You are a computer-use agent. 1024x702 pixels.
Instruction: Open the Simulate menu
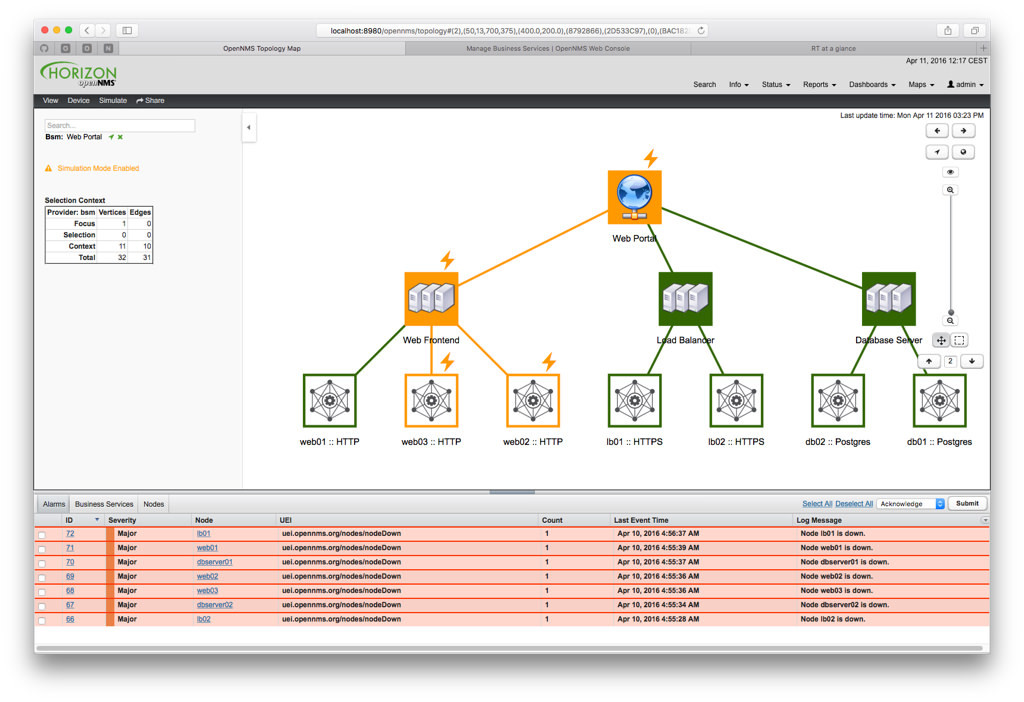tap(113, 101)
